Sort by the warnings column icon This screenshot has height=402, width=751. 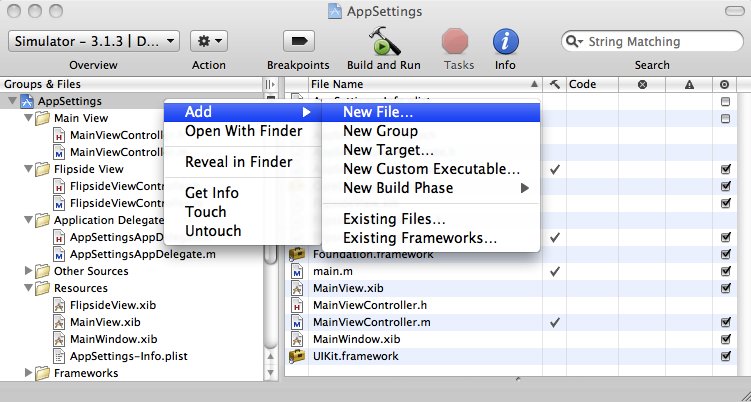tap(689, 84)
